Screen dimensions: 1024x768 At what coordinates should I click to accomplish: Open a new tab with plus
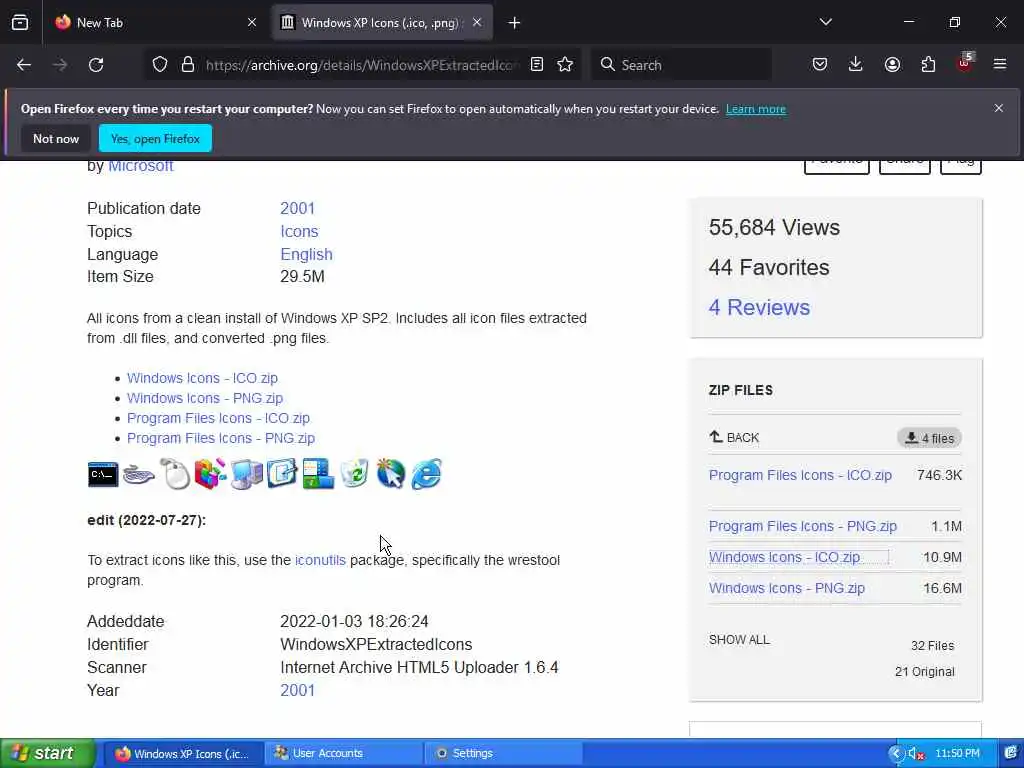(515, 23)
